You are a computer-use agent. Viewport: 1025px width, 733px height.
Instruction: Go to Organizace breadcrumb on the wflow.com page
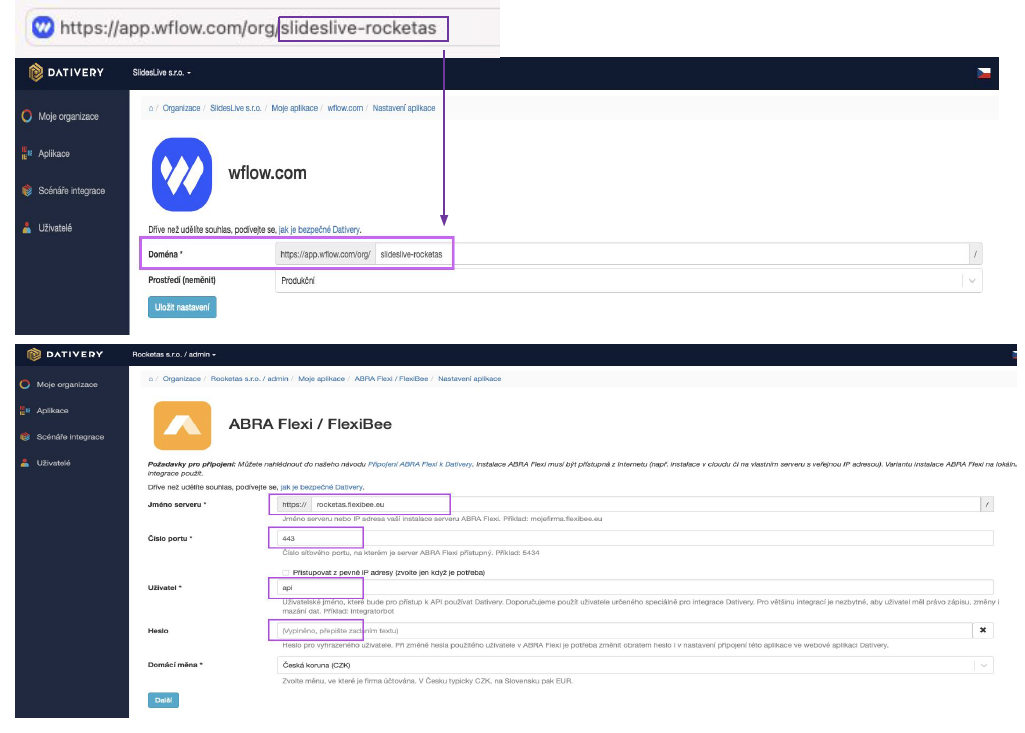coord(181,109)
